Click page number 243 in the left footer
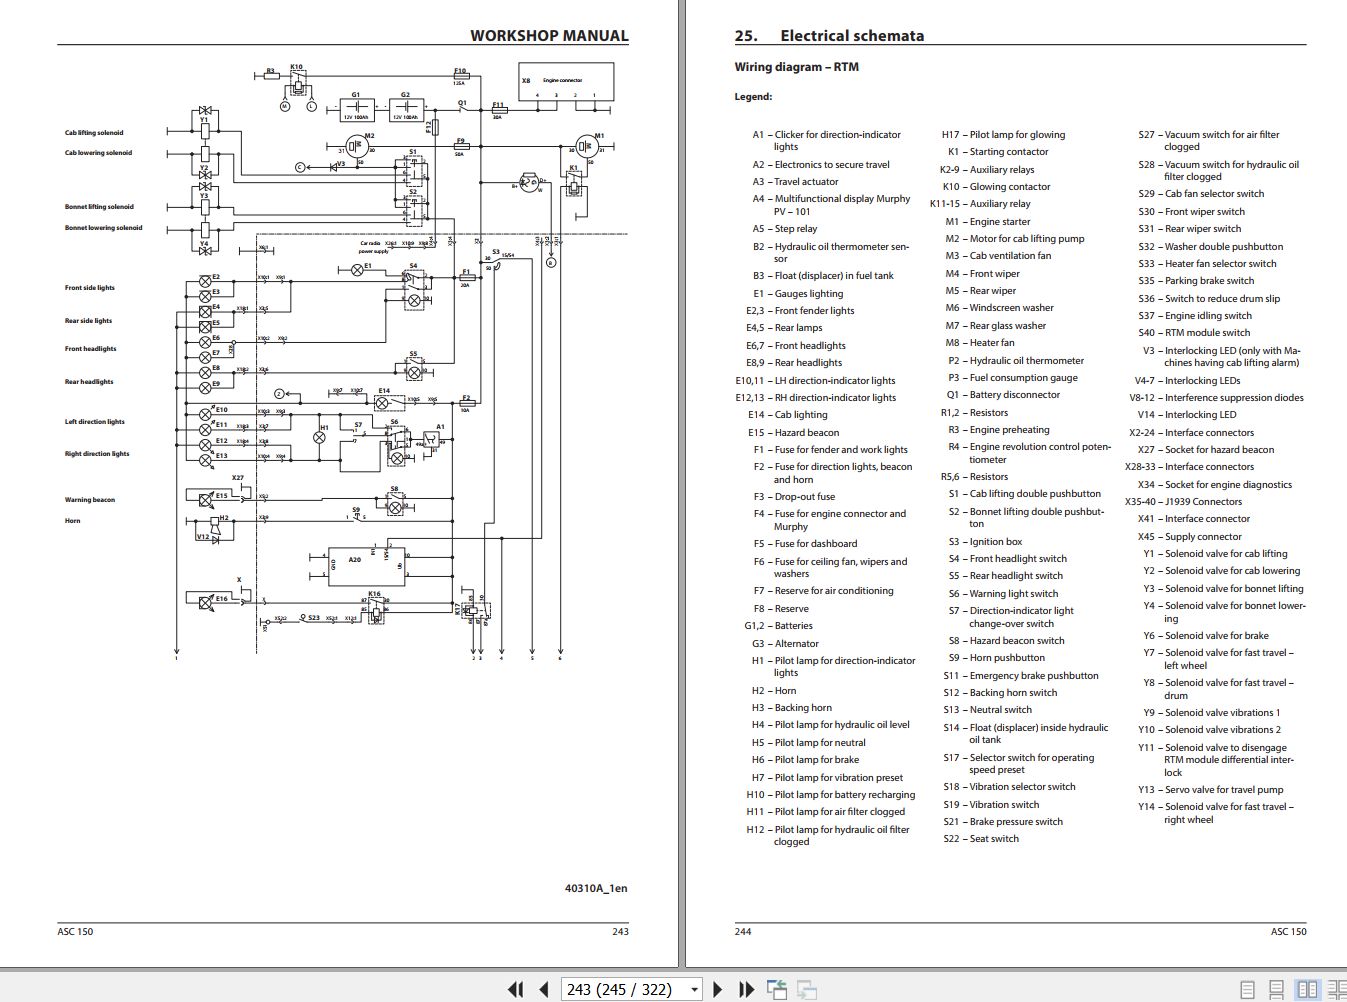1347x1002 pixels. click(620, 931)
